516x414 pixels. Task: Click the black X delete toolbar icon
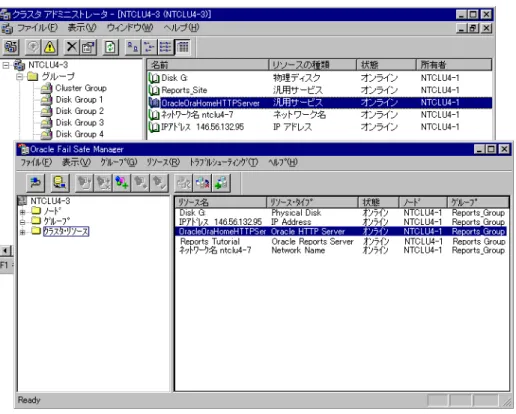click(71, 47)
